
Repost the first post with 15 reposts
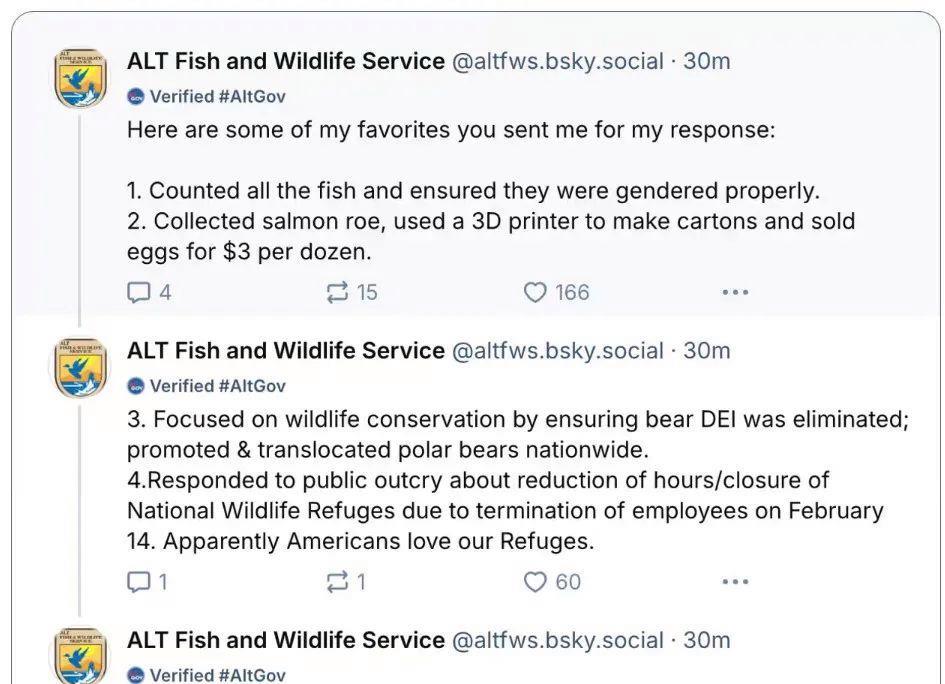coord(337,292)
